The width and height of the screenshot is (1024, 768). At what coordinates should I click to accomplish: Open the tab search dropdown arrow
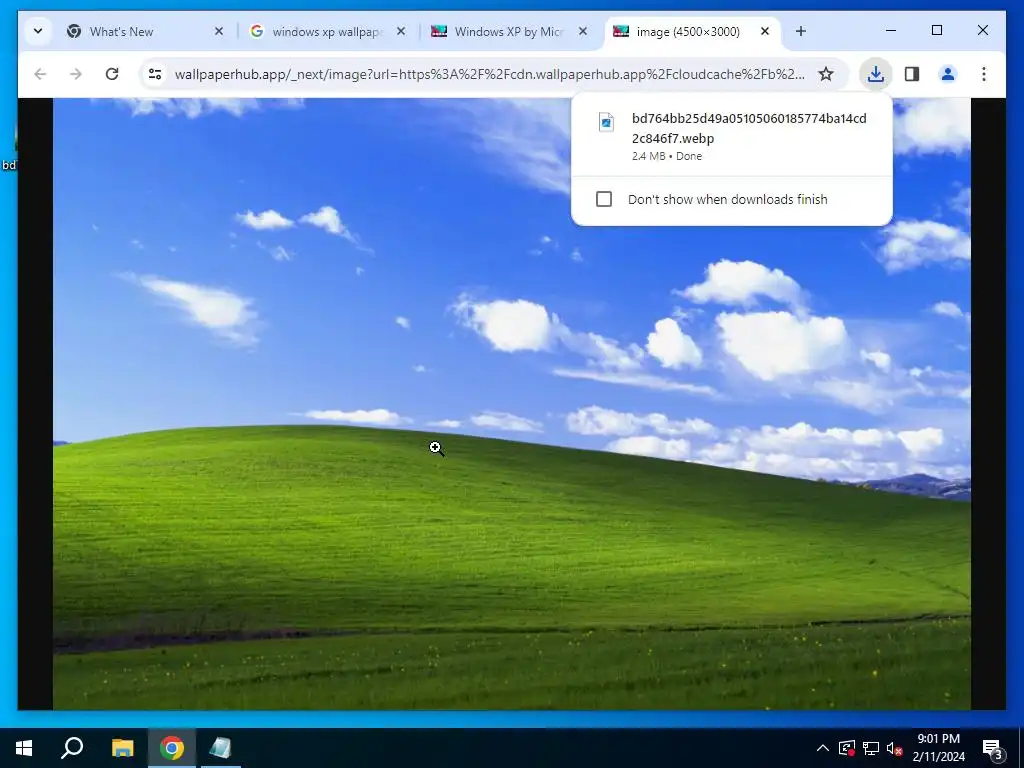(x=38, y=31)
